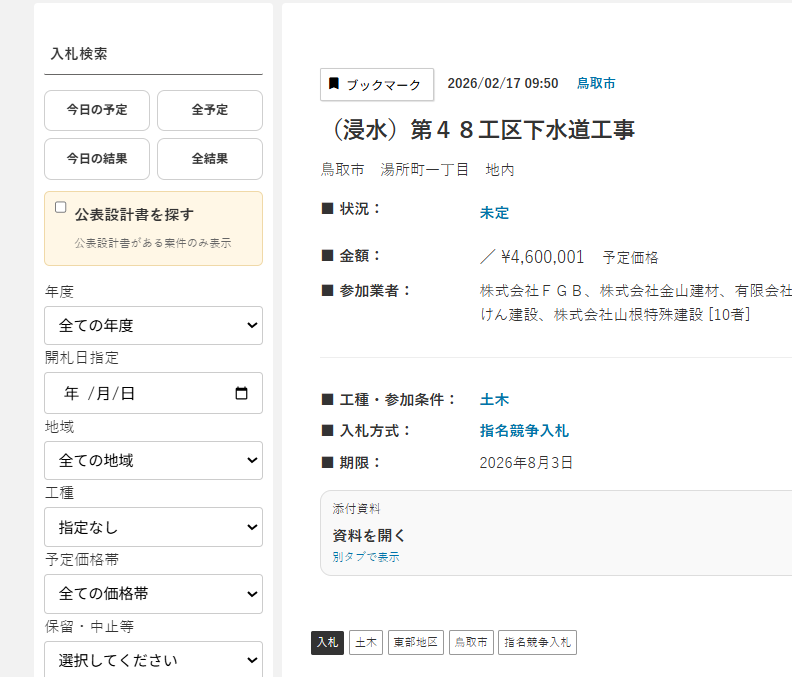792x677 pixels.
Task: Click the 土木 work type link
Action: 494,400
